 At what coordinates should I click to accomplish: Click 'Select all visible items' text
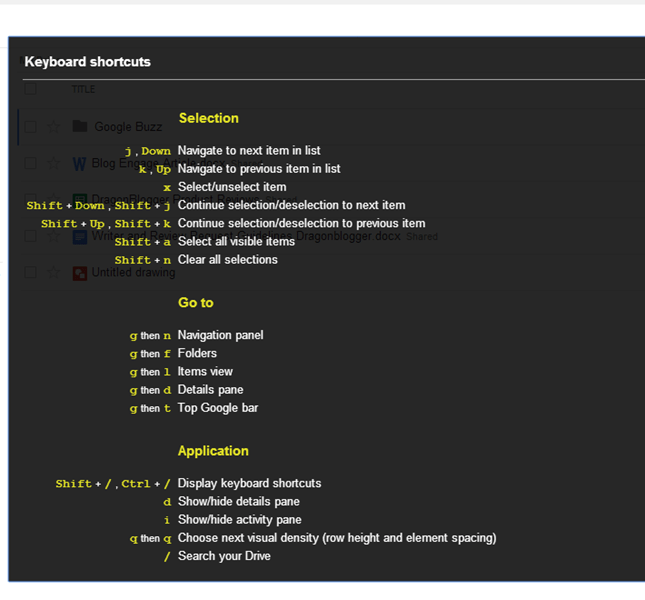(236, 241)
